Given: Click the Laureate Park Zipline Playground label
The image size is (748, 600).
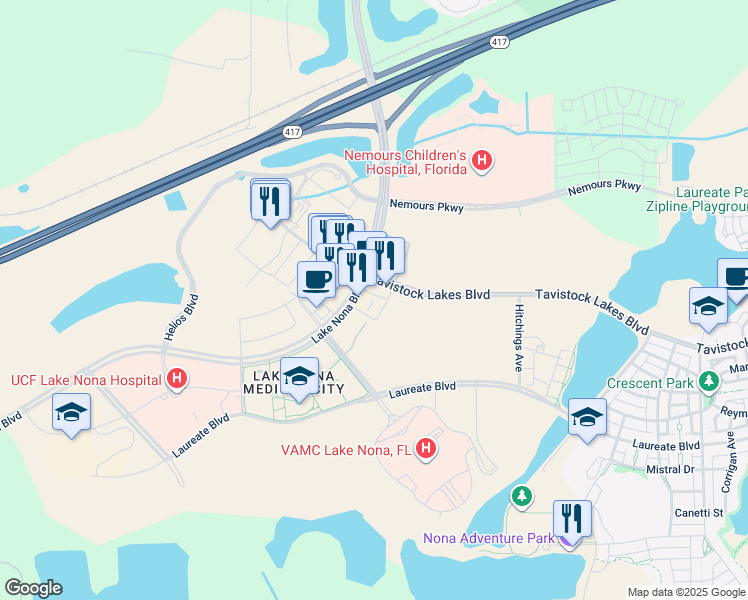Looking at the screenshot, I should point(697,199).
